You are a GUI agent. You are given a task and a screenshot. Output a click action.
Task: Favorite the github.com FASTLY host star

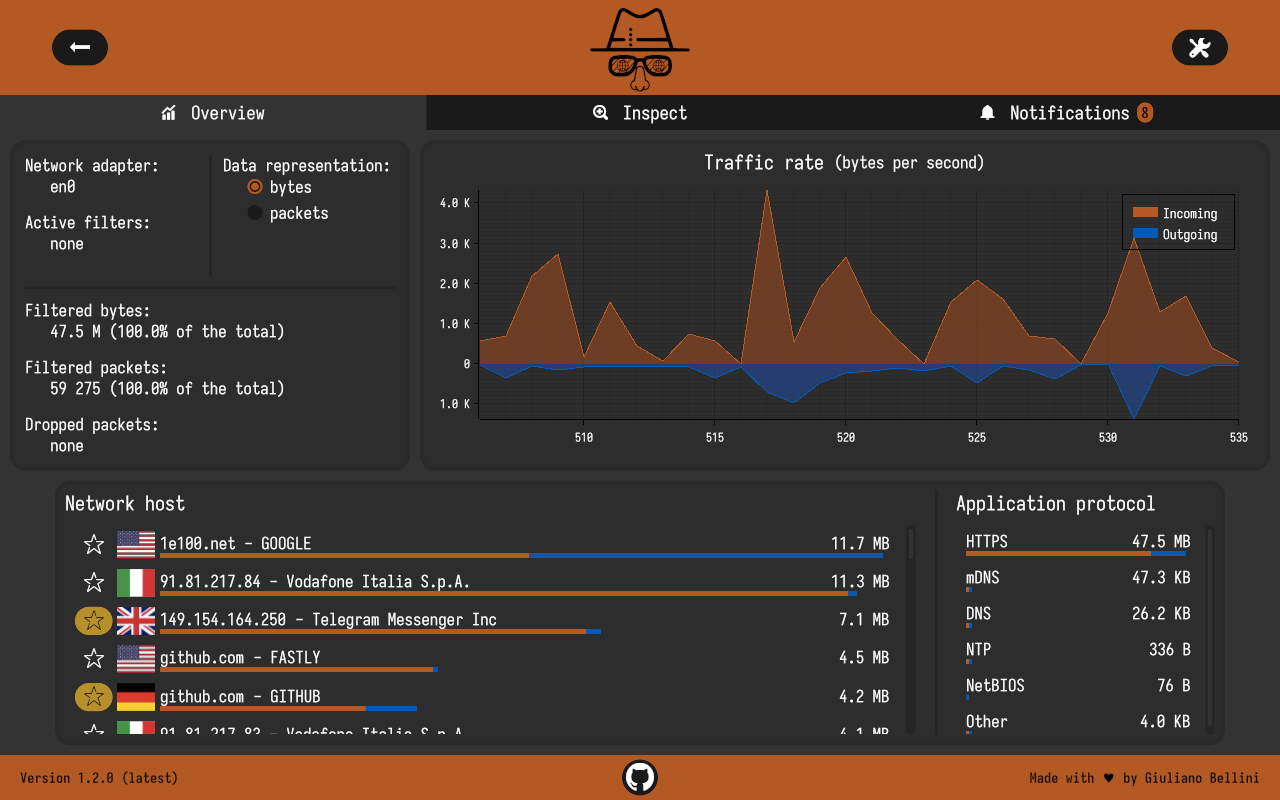(94, 658)
